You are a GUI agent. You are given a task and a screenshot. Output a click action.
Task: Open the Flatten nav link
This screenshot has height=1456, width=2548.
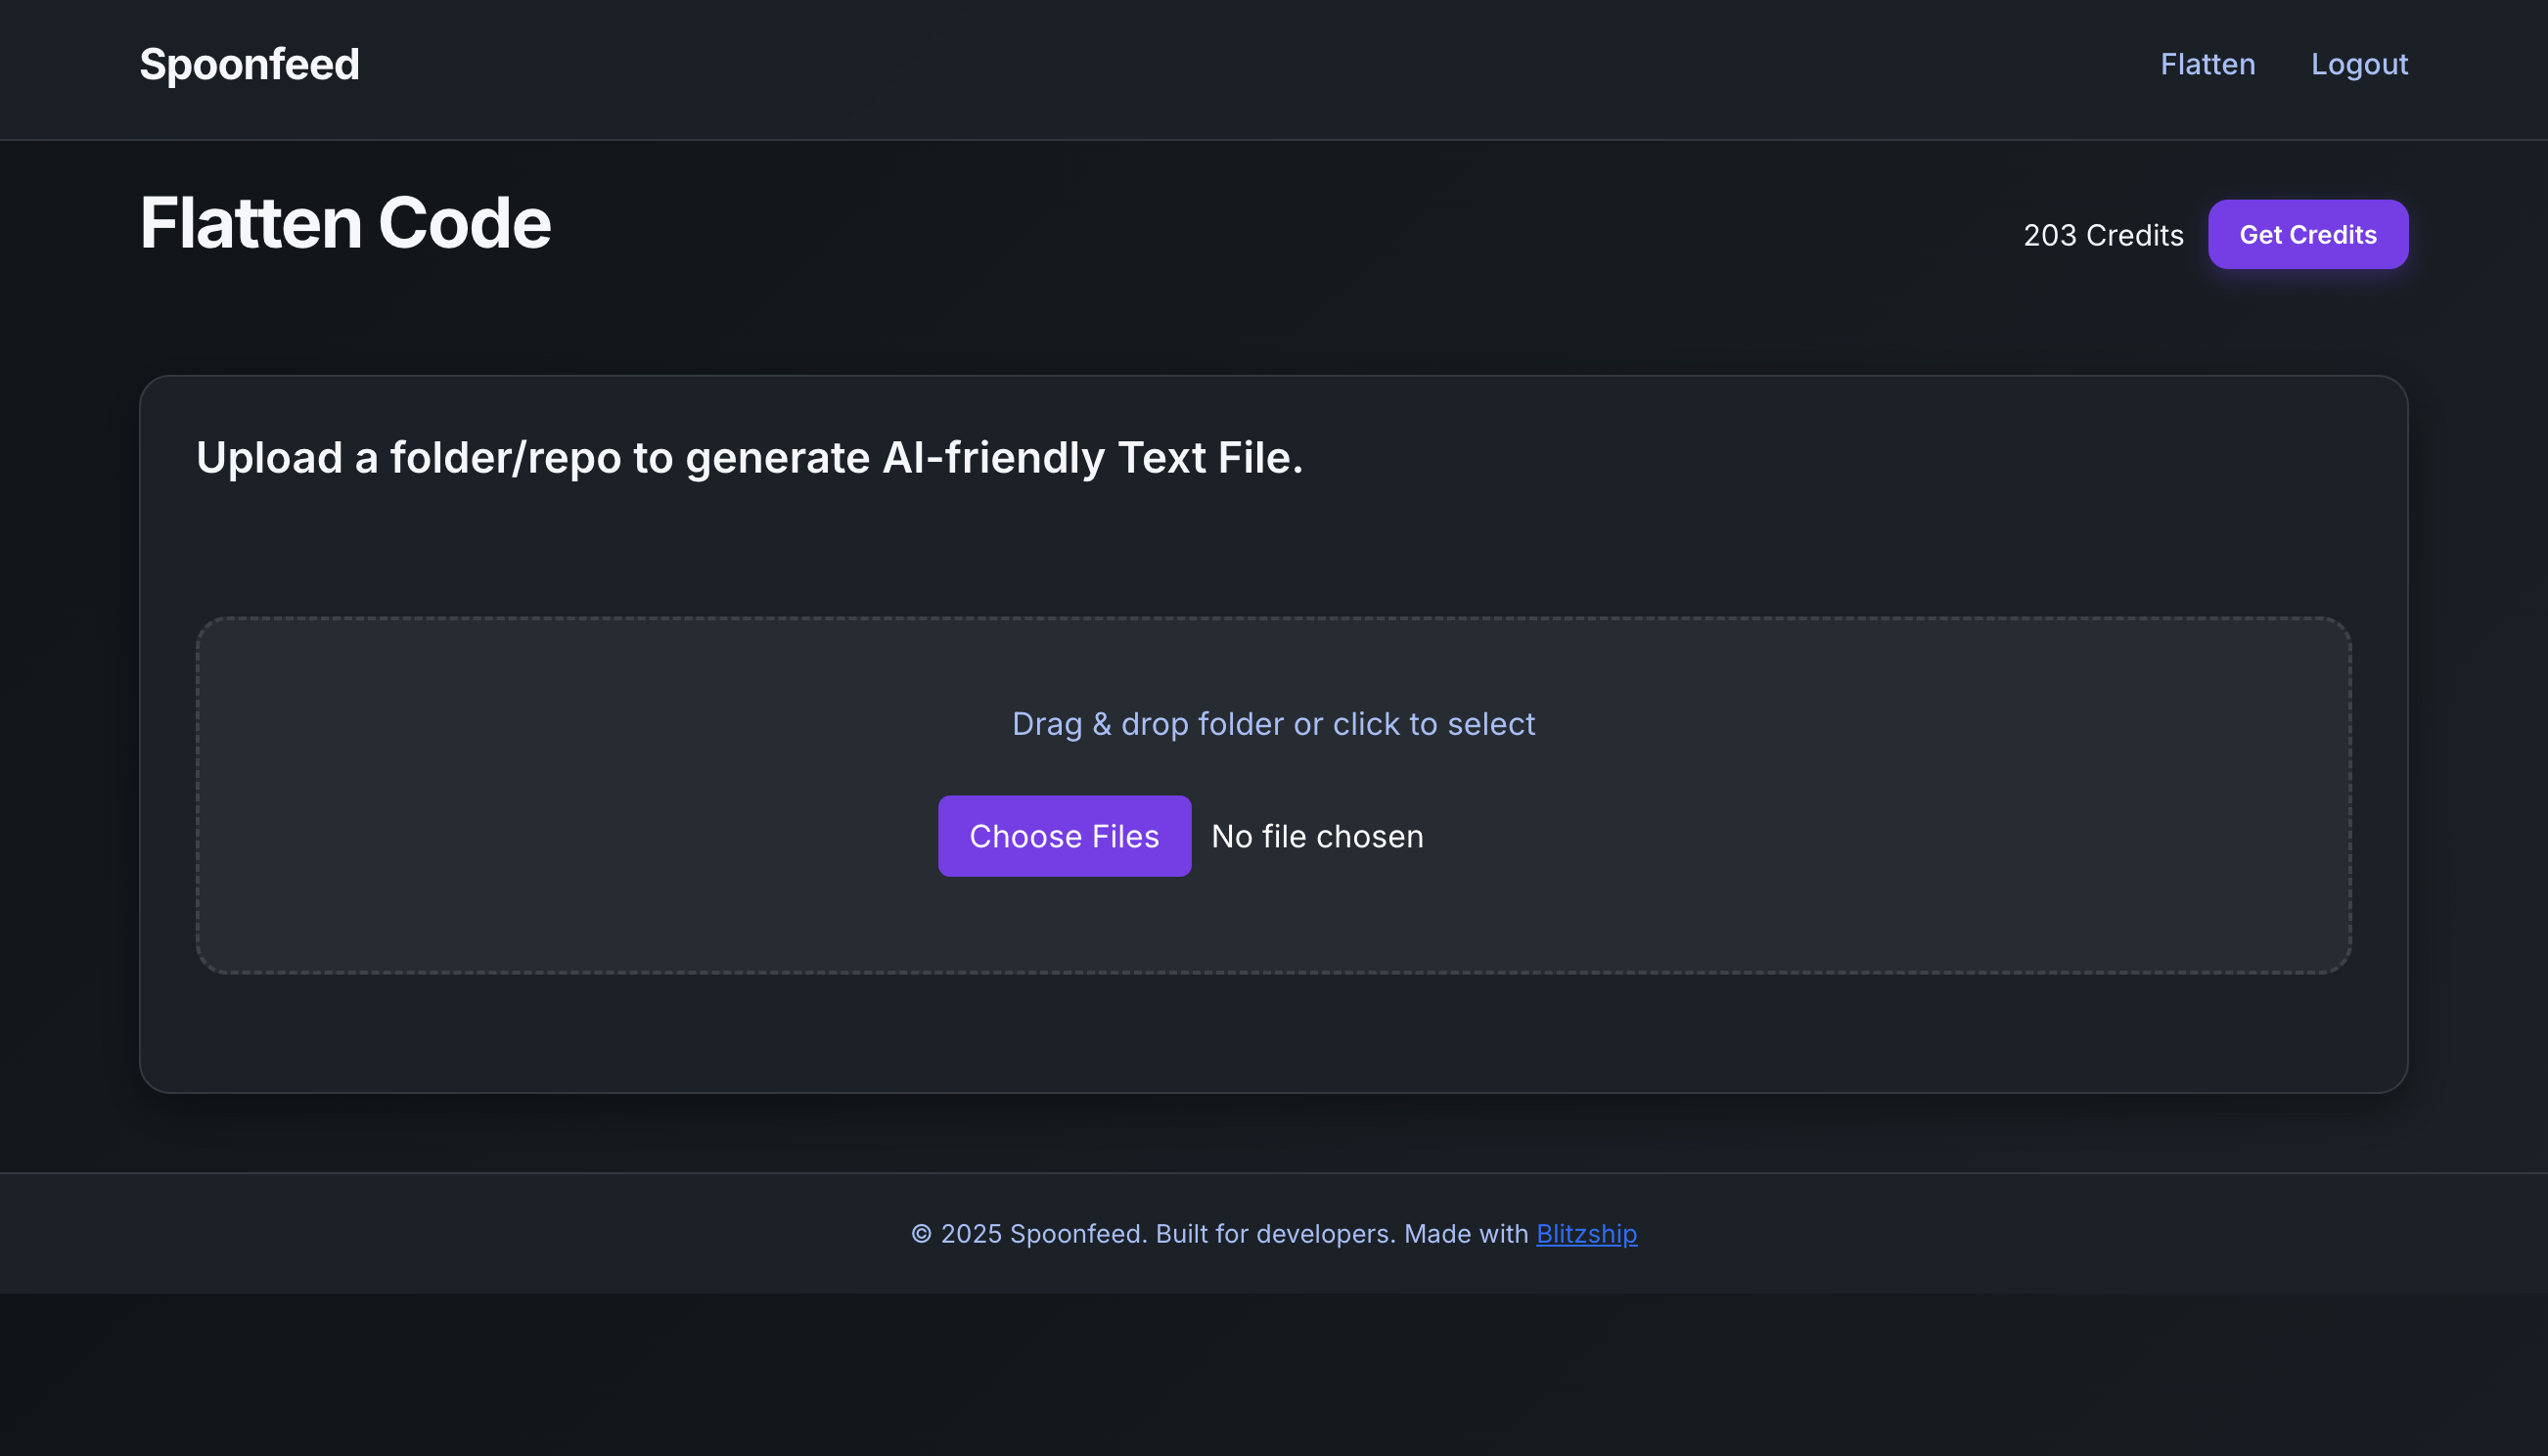pos(2207,65)
